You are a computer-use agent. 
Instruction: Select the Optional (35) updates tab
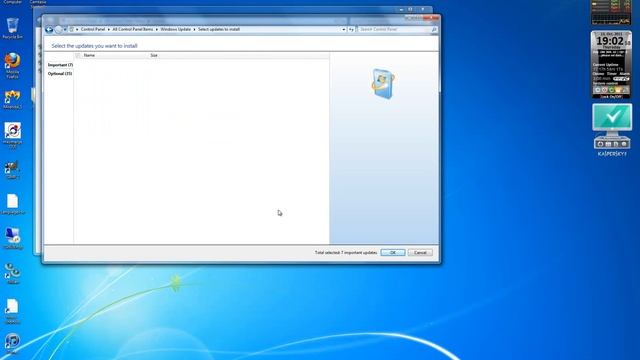coord(60,73)
